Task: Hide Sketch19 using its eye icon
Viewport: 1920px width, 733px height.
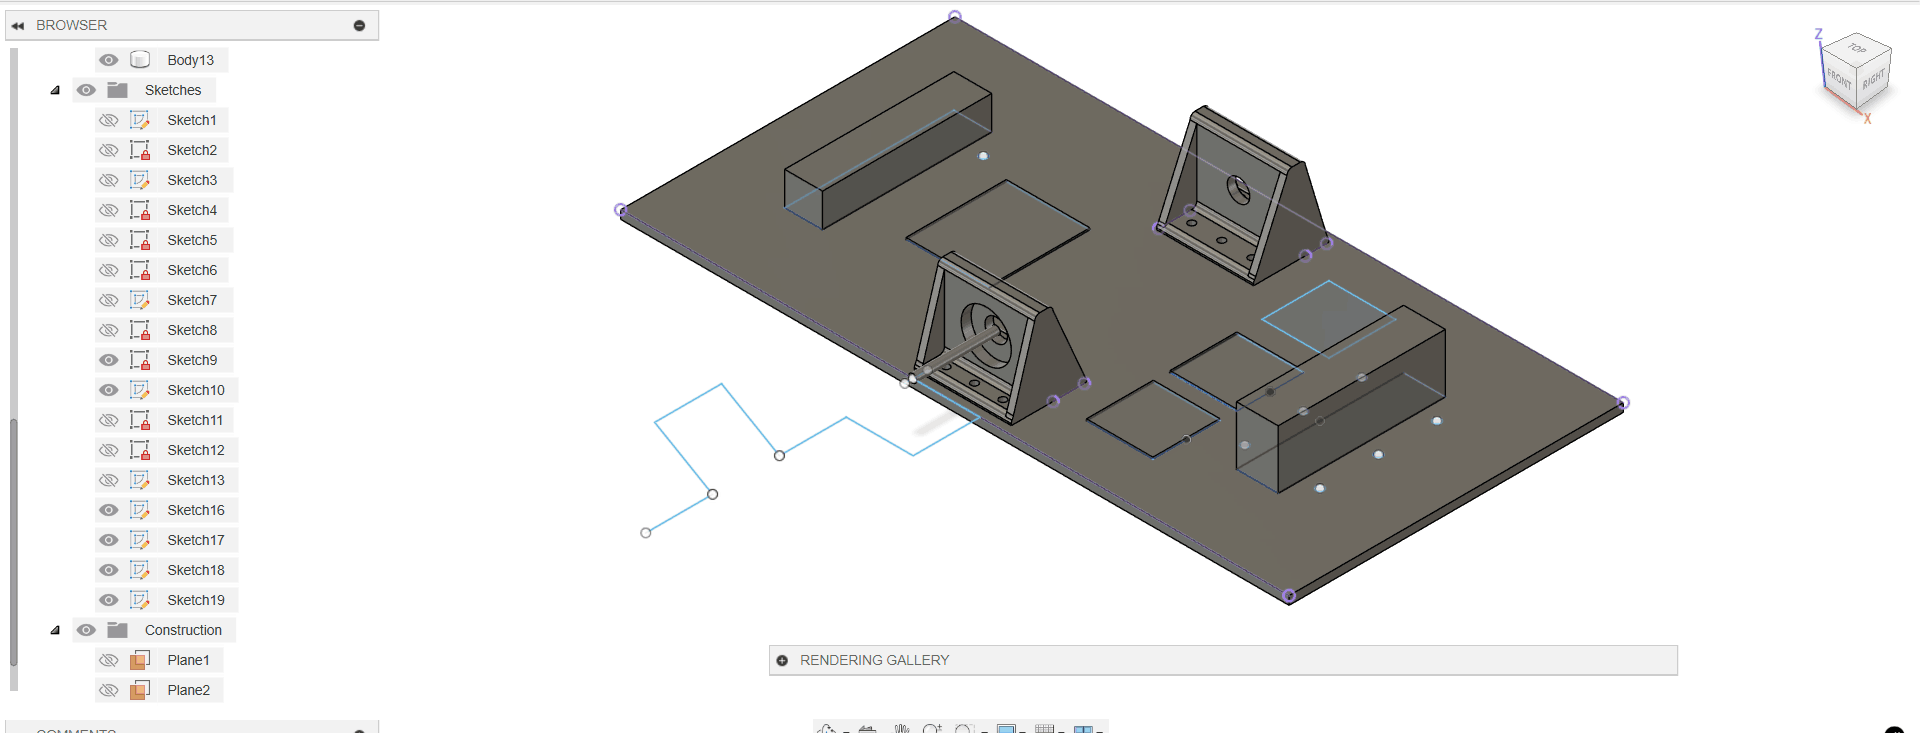Action: tap(109, 600)
